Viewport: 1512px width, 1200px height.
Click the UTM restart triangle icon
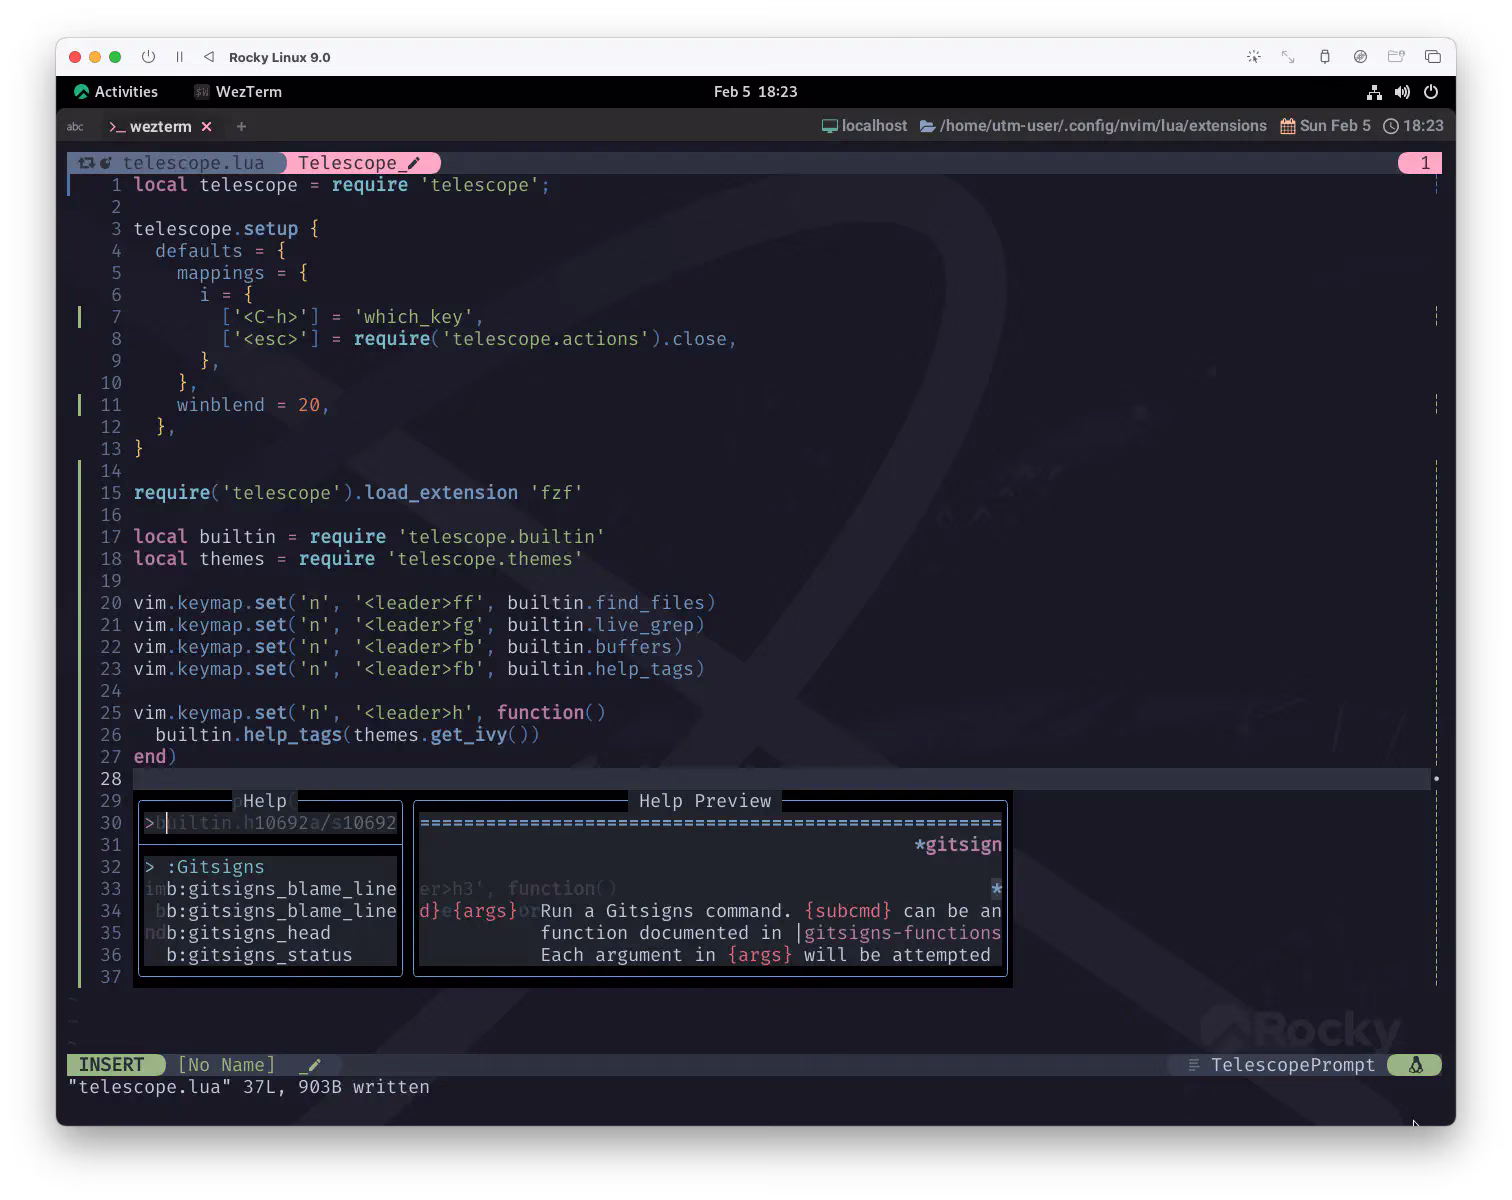tap(208, 57)
